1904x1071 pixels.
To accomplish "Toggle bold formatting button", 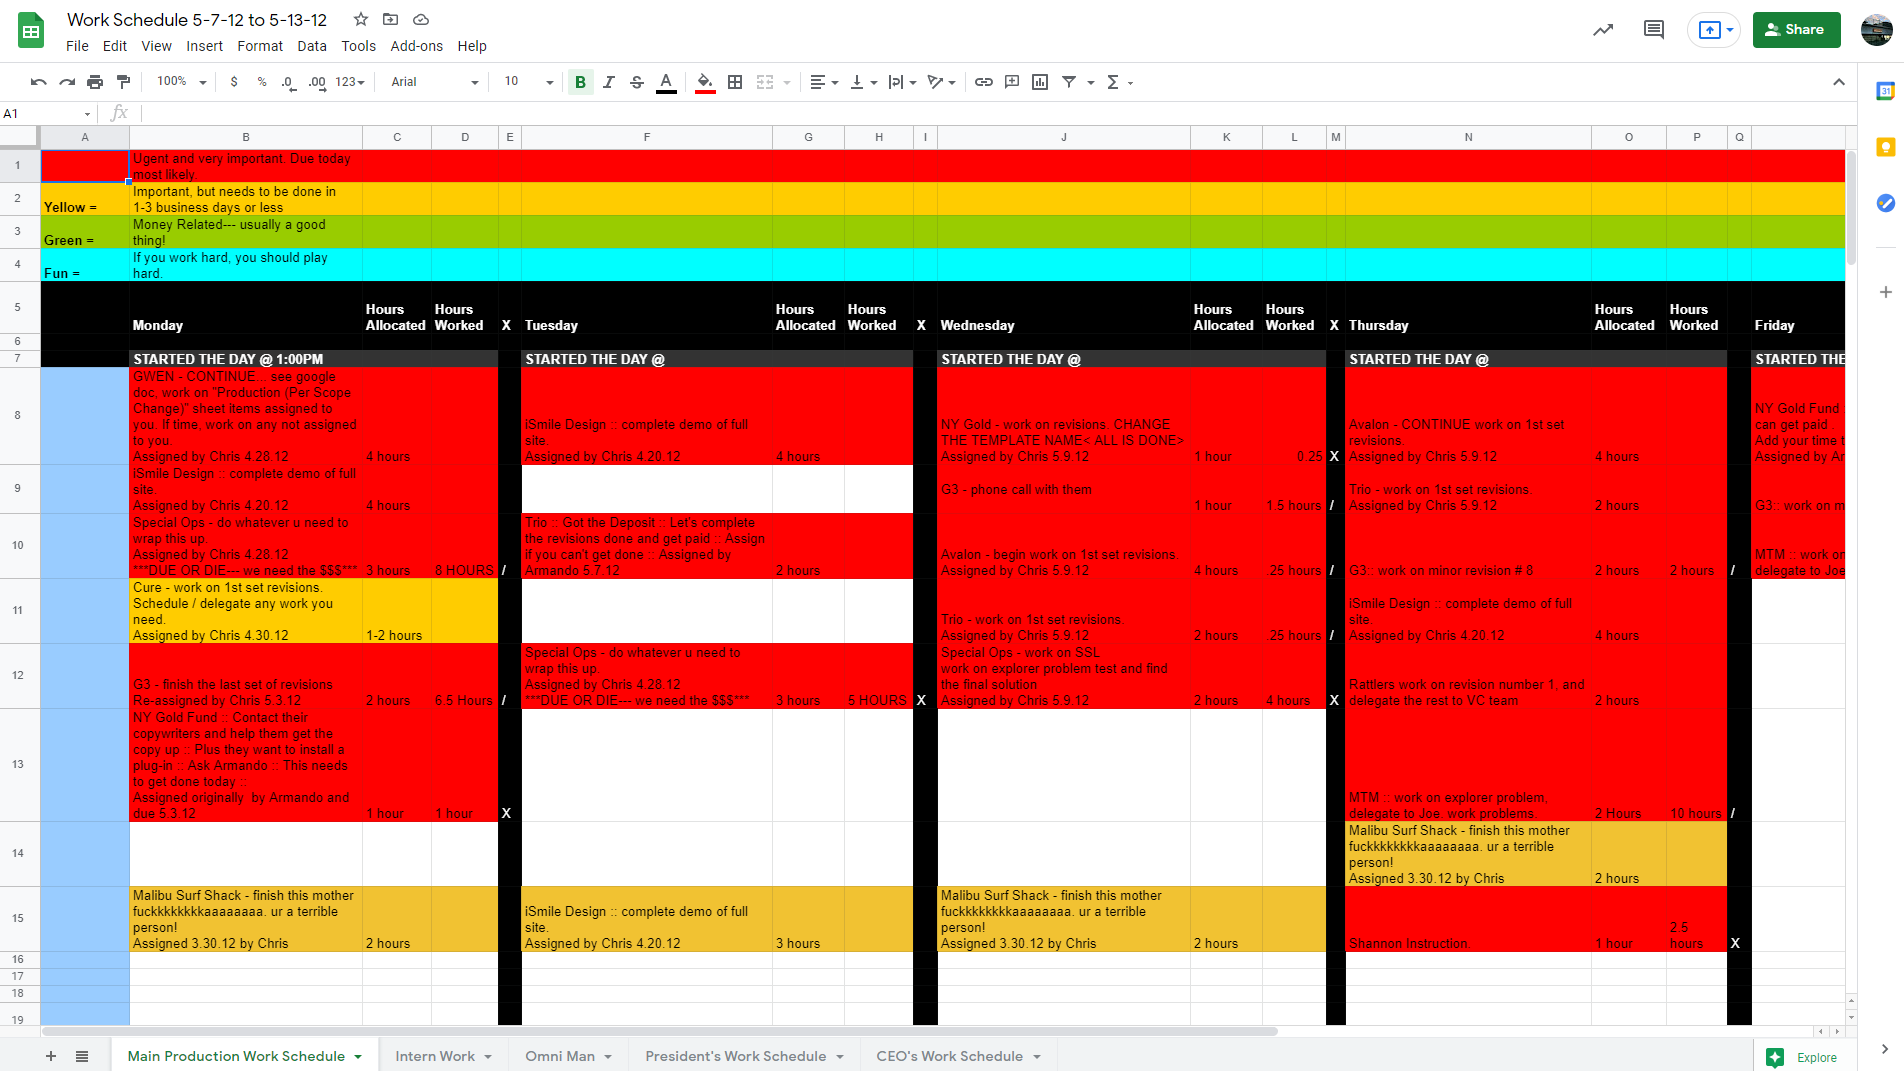I will tap(580, 82).
